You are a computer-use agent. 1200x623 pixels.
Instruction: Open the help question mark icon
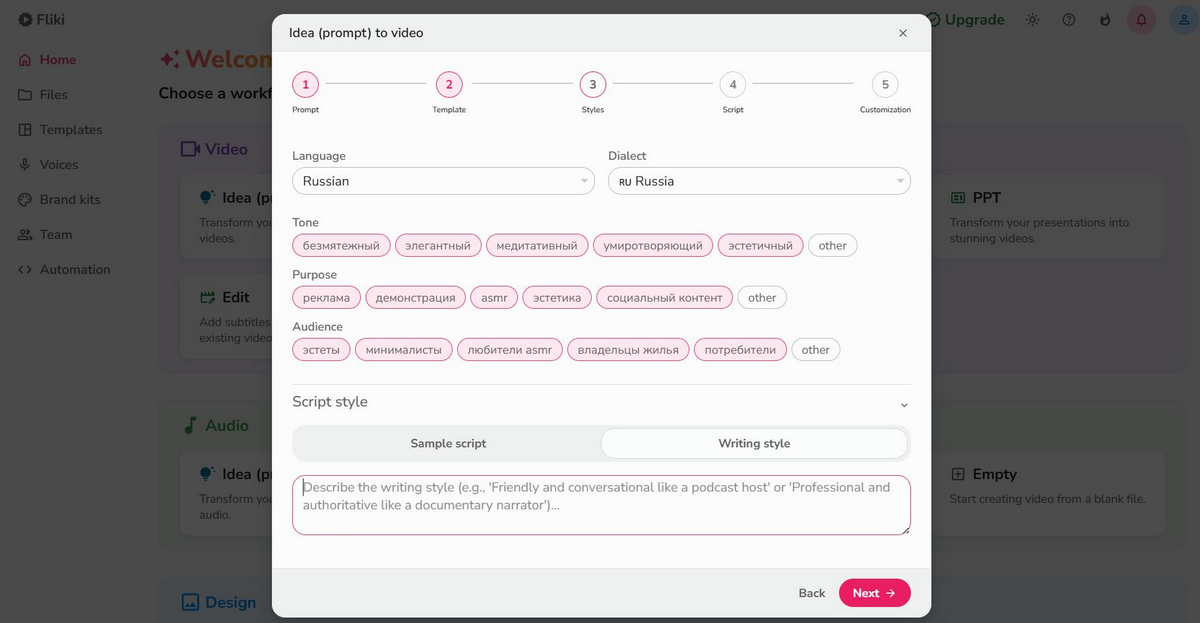click(x=1069, y=19)
